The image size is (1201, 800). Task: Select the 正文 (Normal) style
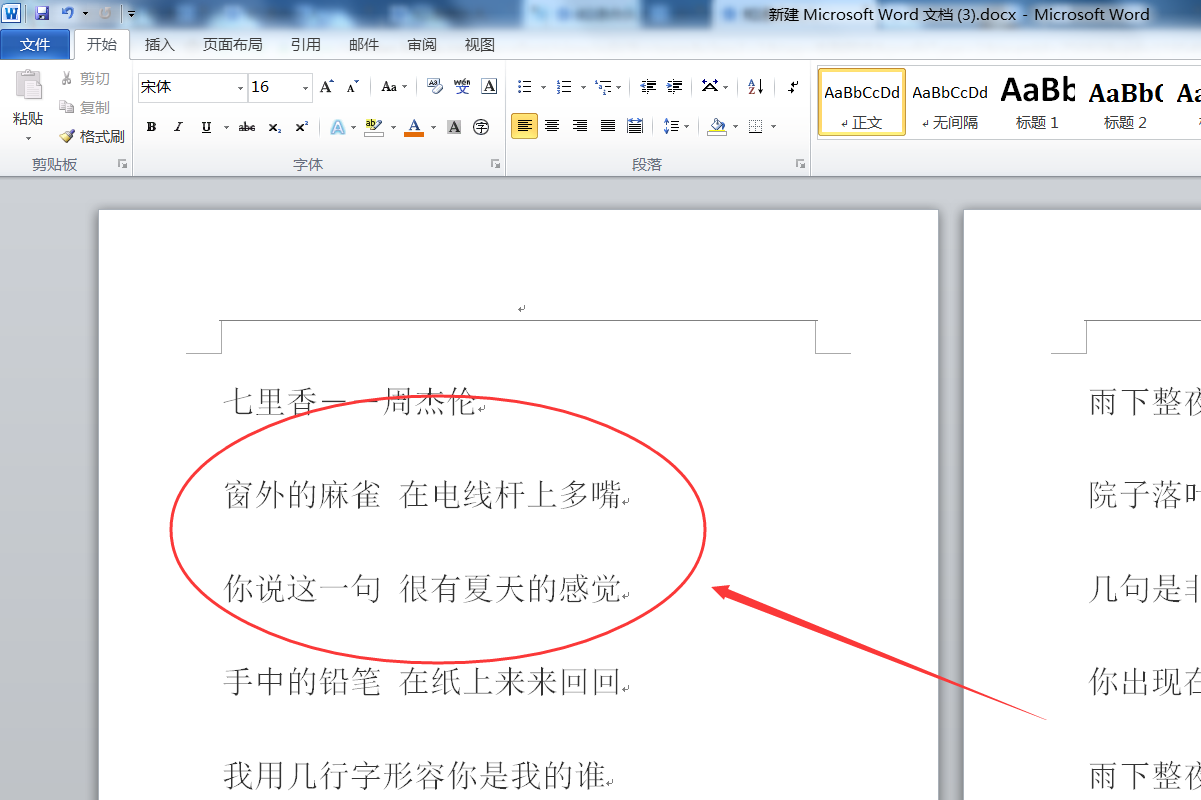862,102
